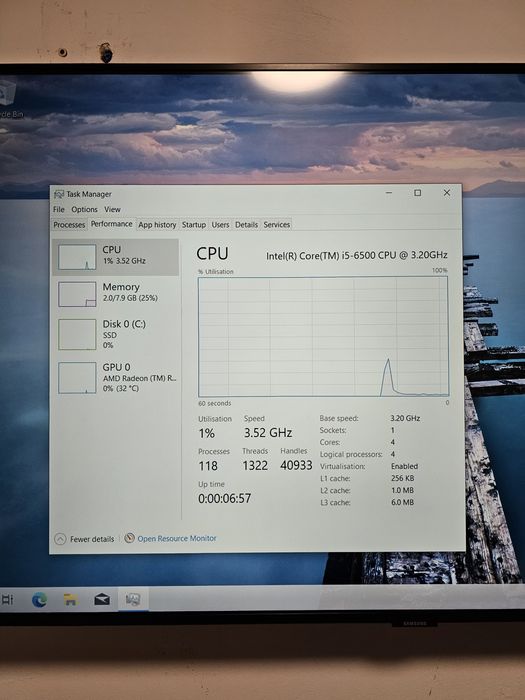Viewport: 525px width, 700px height.
Task: Click the 40933 handles count
Action: pos(296,465)
